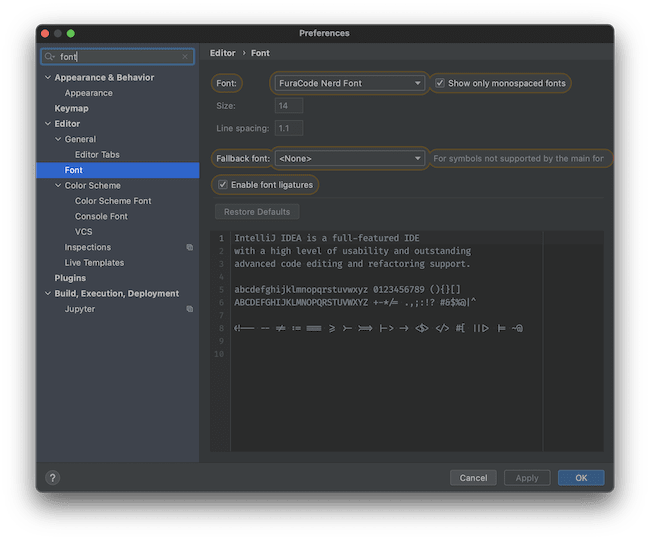The image size is (650, 540).
Task: Select the Jupyter settings item
Action: coord(80,309)
